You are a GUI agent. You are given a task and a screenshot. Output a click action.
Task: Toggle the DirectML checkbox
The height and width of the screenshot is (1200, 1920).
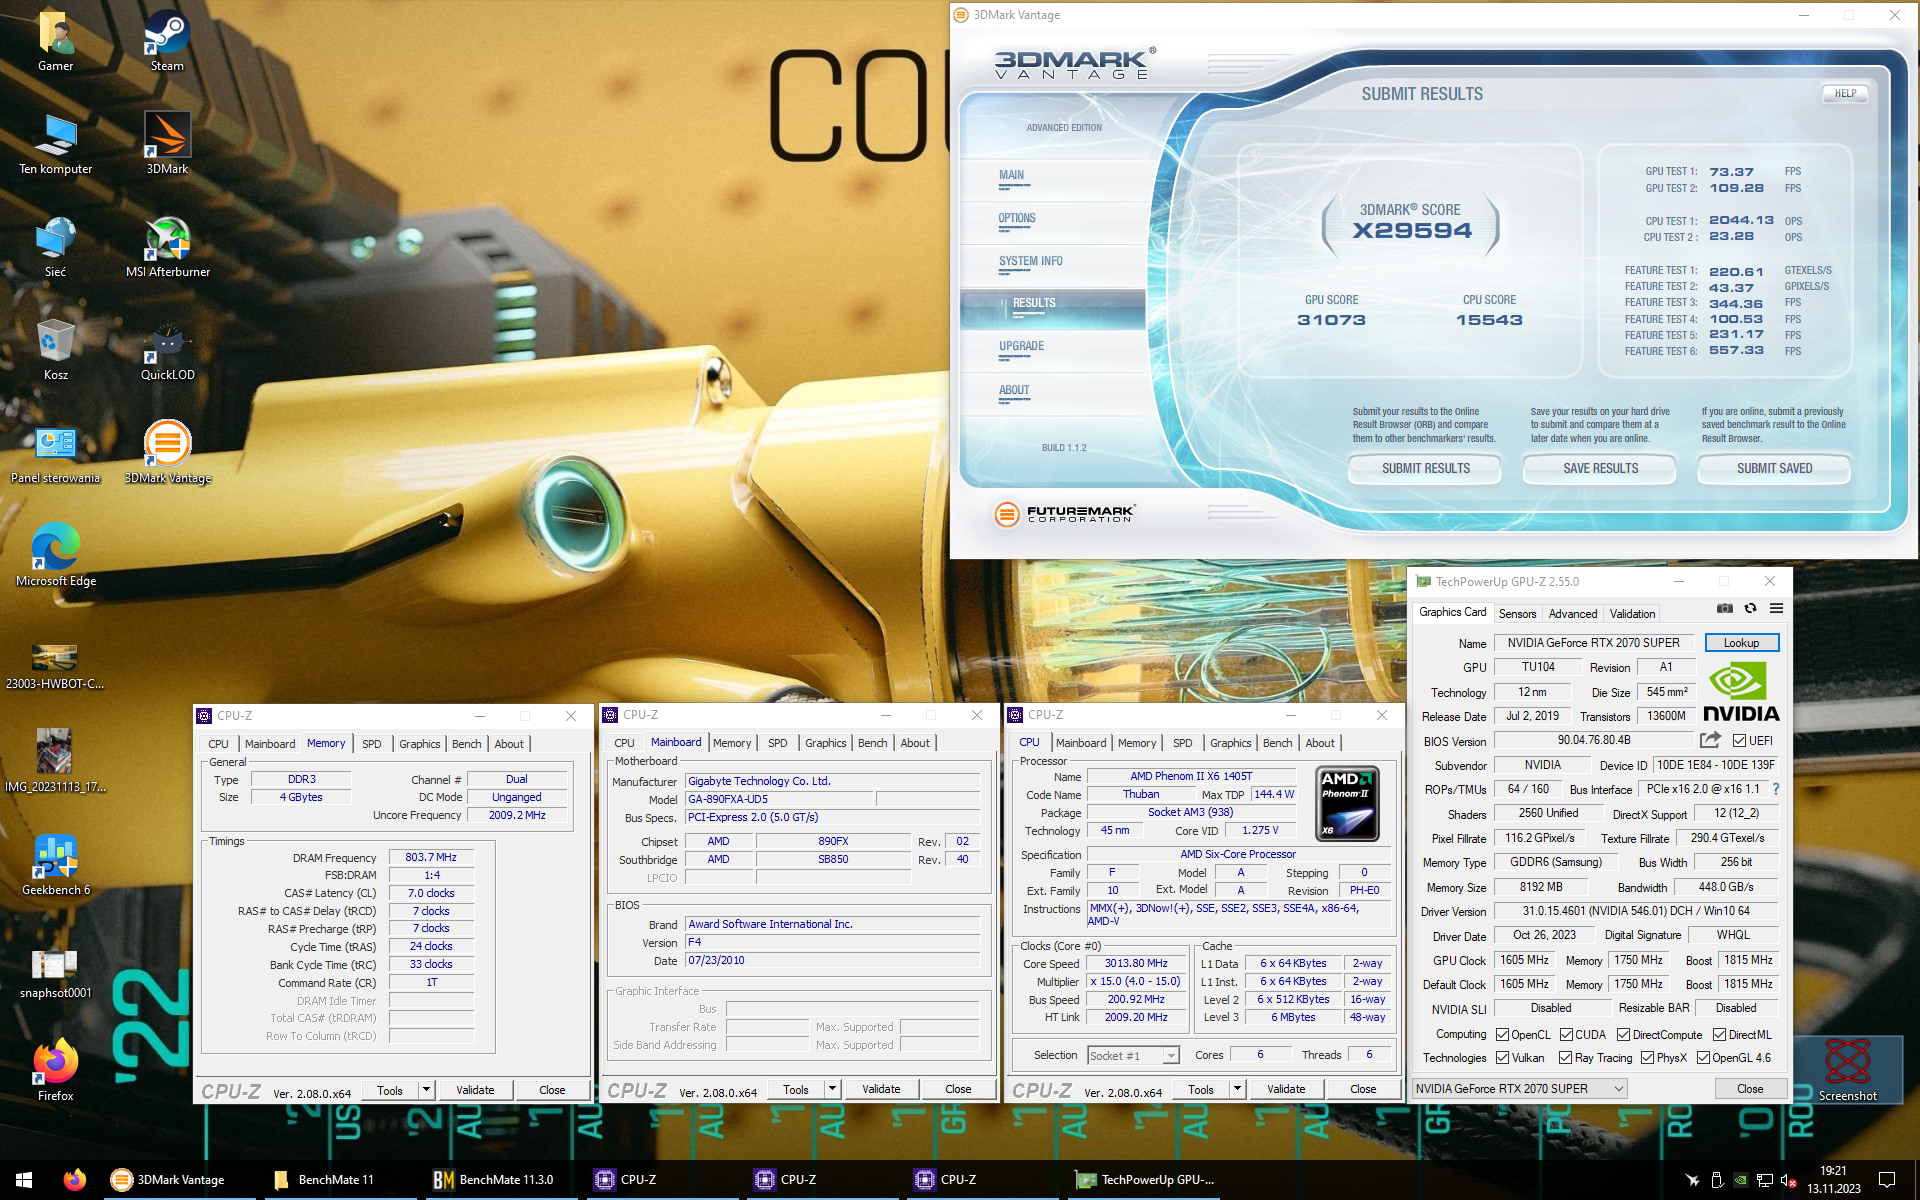coord(1720,1035)
